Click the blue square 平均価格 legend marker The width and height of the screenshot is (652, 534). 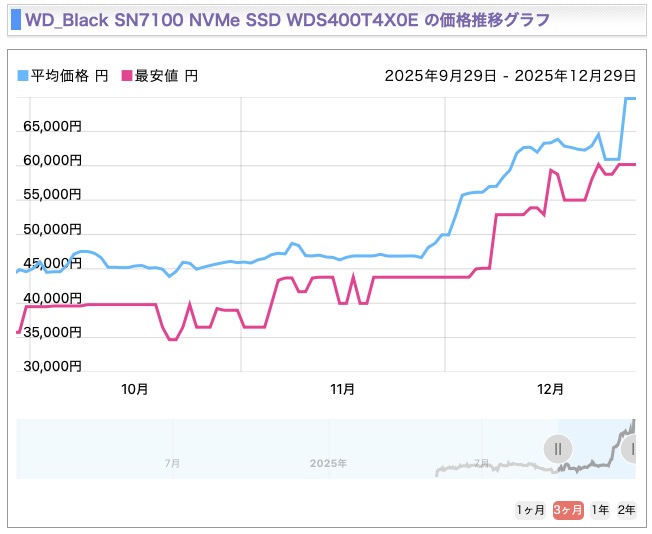24,76
